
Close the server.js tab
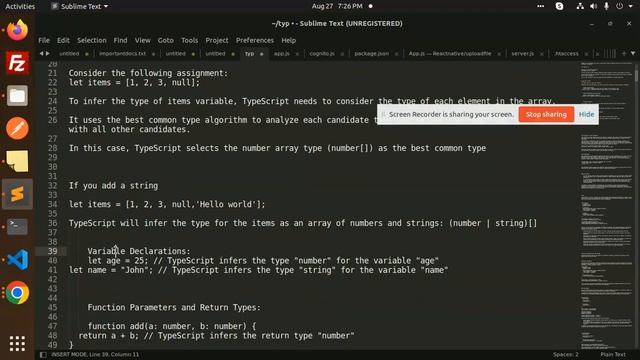click(542, 54)
